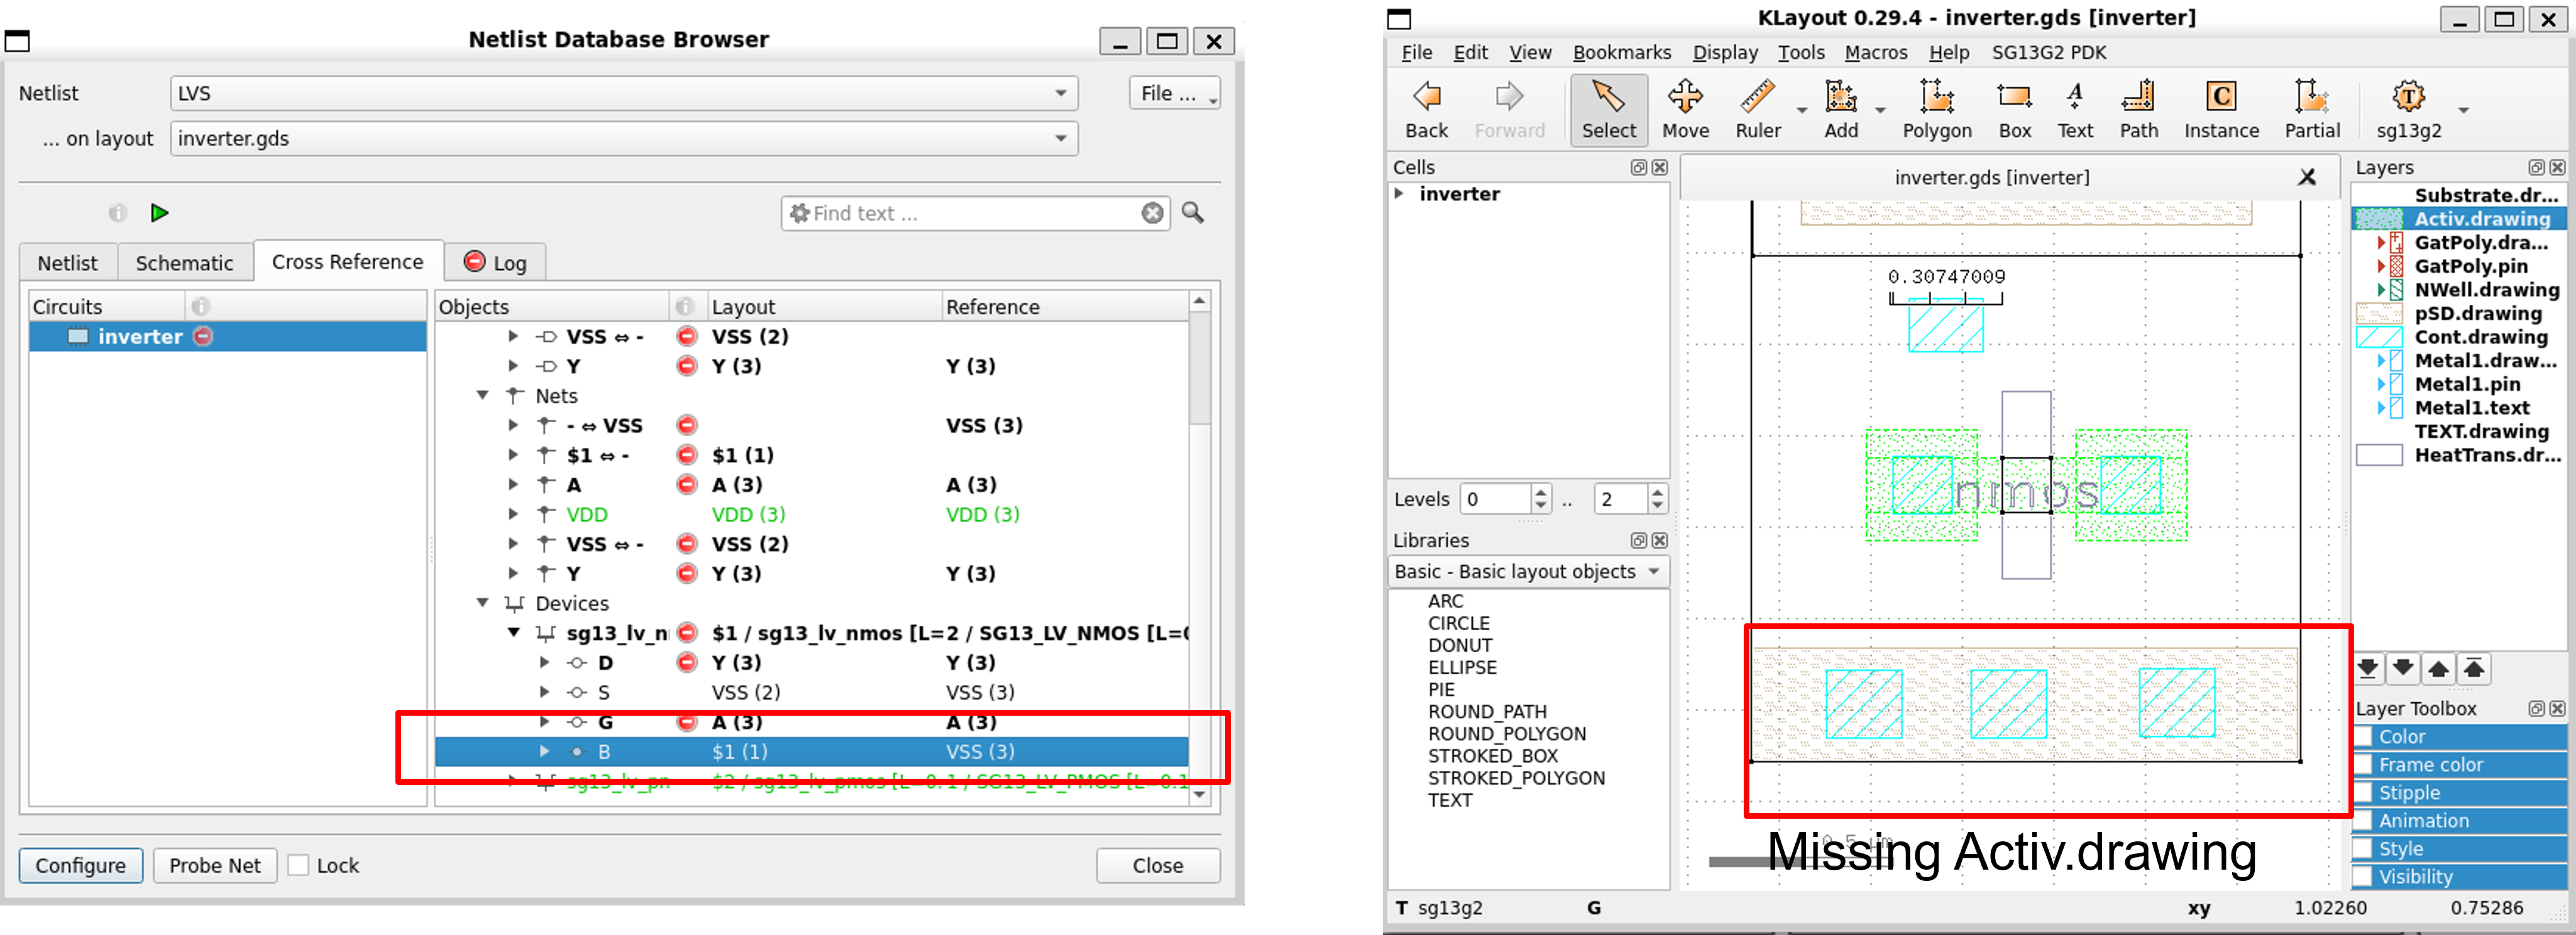2576x935 pixels.
Task: Open the Basic libraries dropdown
Action: click(x=1528, y=572)
